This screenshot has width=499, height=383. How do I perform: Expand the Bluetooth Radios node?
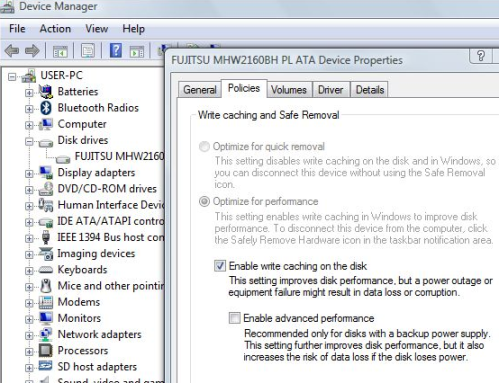pos(29,109)
